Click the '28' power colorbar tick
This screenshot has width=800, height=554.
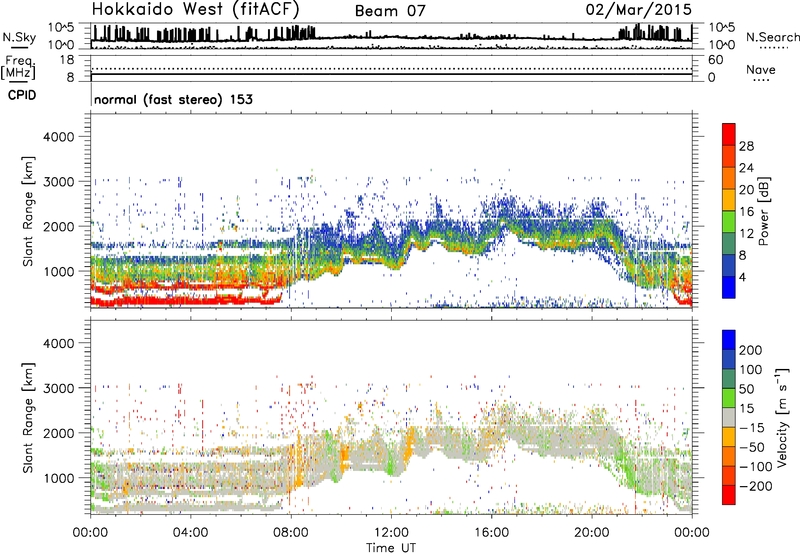pos(746,146)
